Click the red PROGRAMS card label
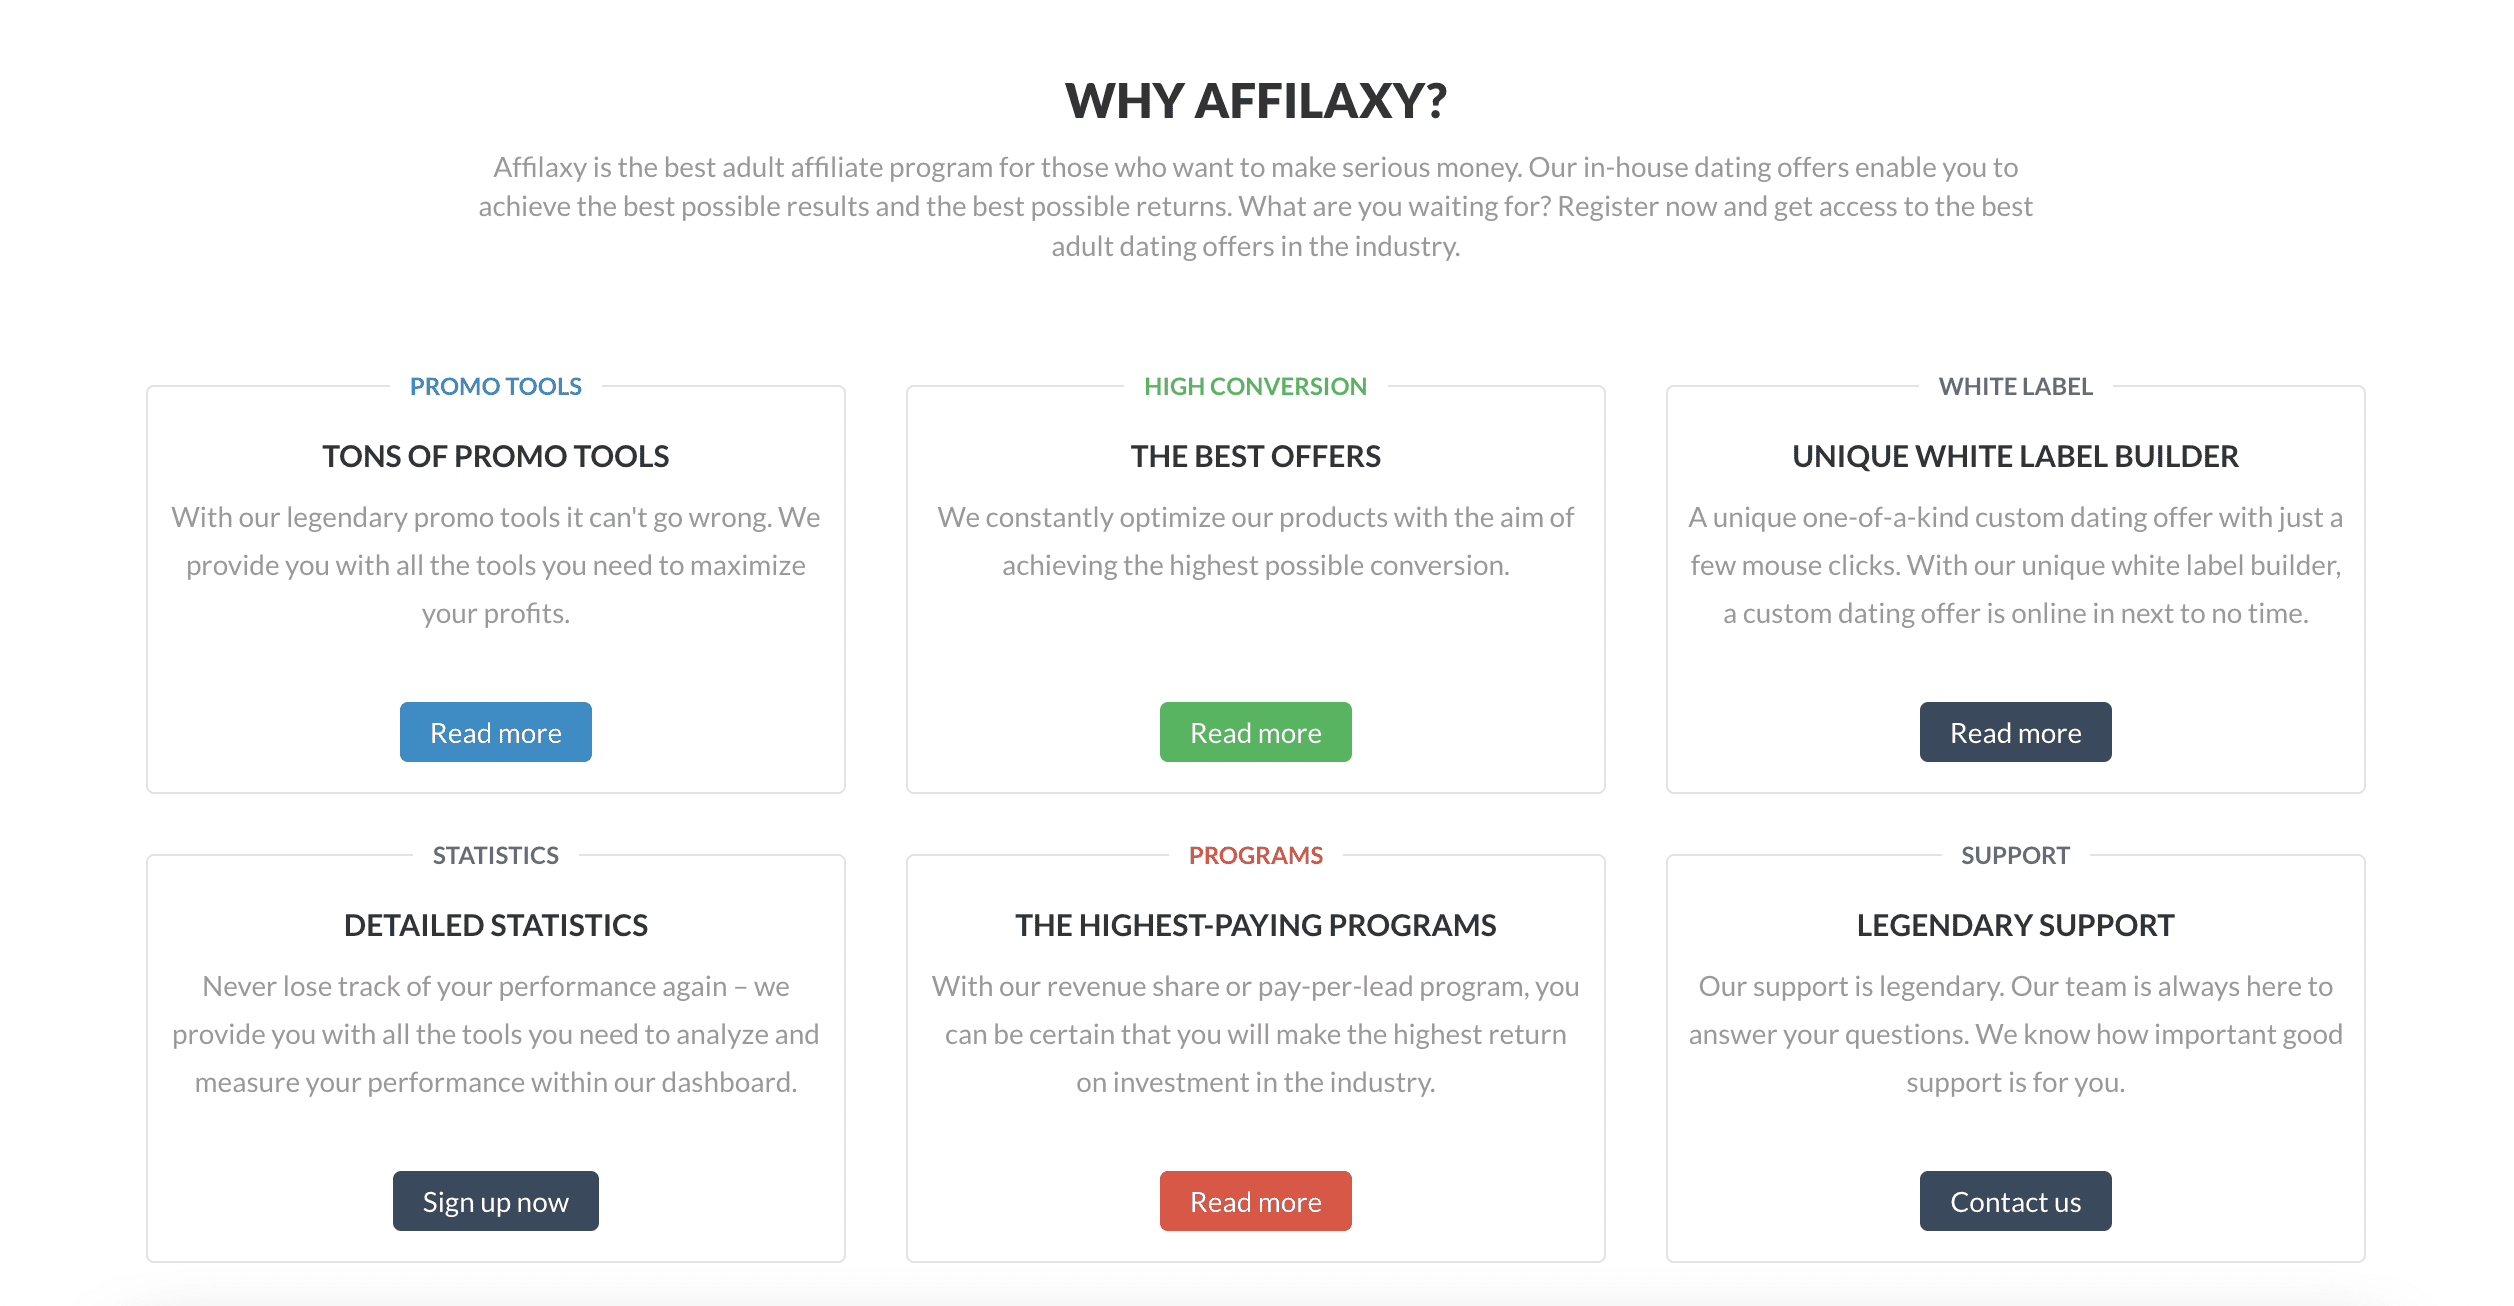2514x1306 pixels. 1255,855
